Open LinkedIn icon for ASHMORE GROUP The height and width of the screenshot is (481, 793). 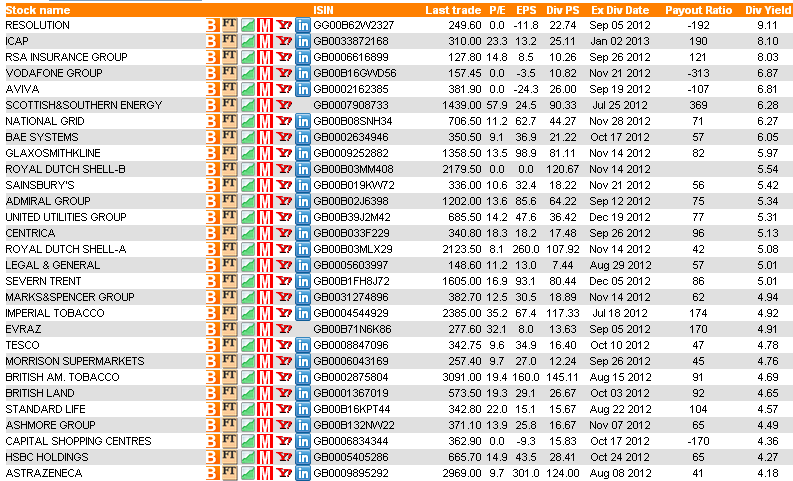[x=302, y=425]
